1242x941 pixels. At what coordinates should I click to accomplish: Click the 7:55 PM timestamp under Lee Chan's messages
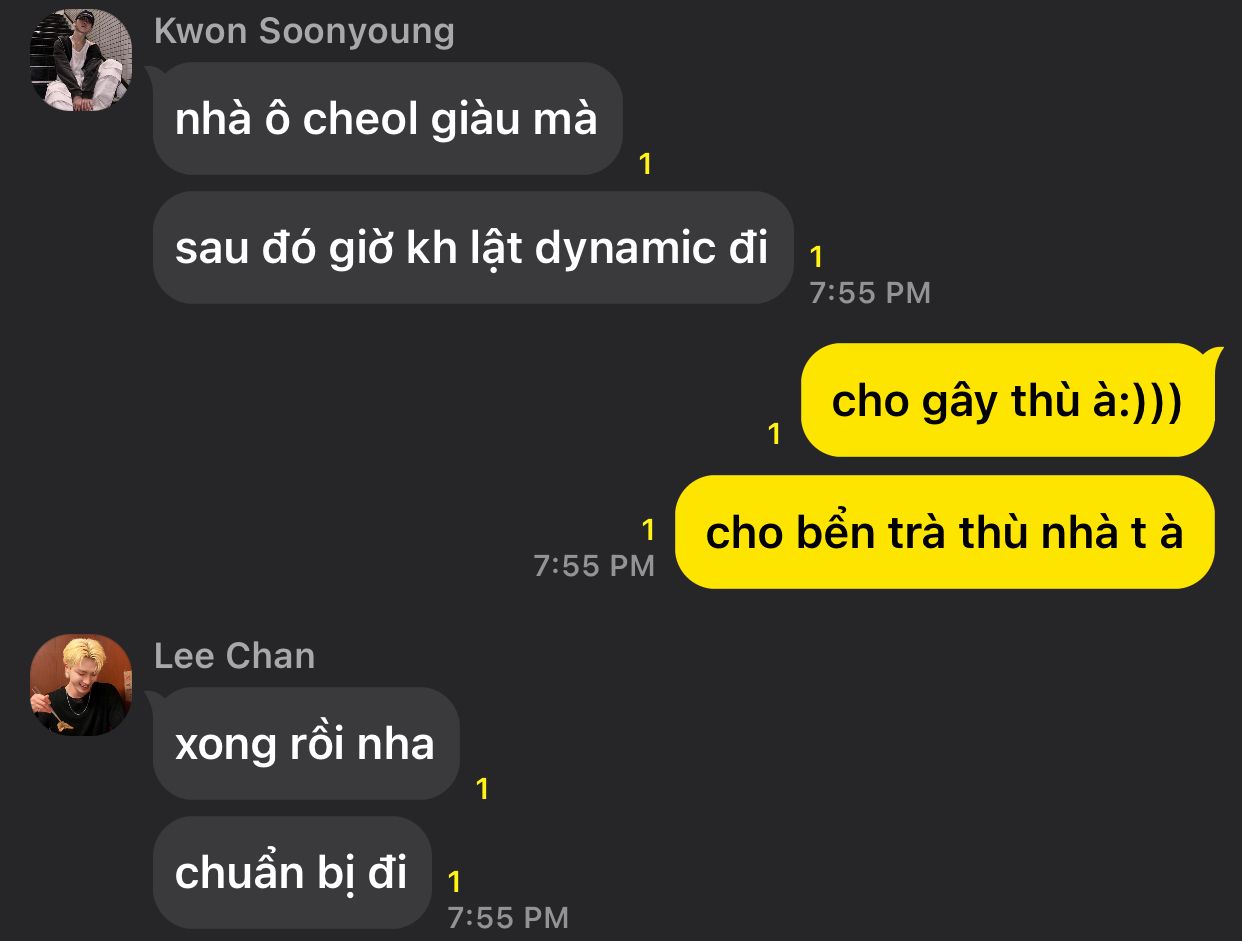coord(508,917)
